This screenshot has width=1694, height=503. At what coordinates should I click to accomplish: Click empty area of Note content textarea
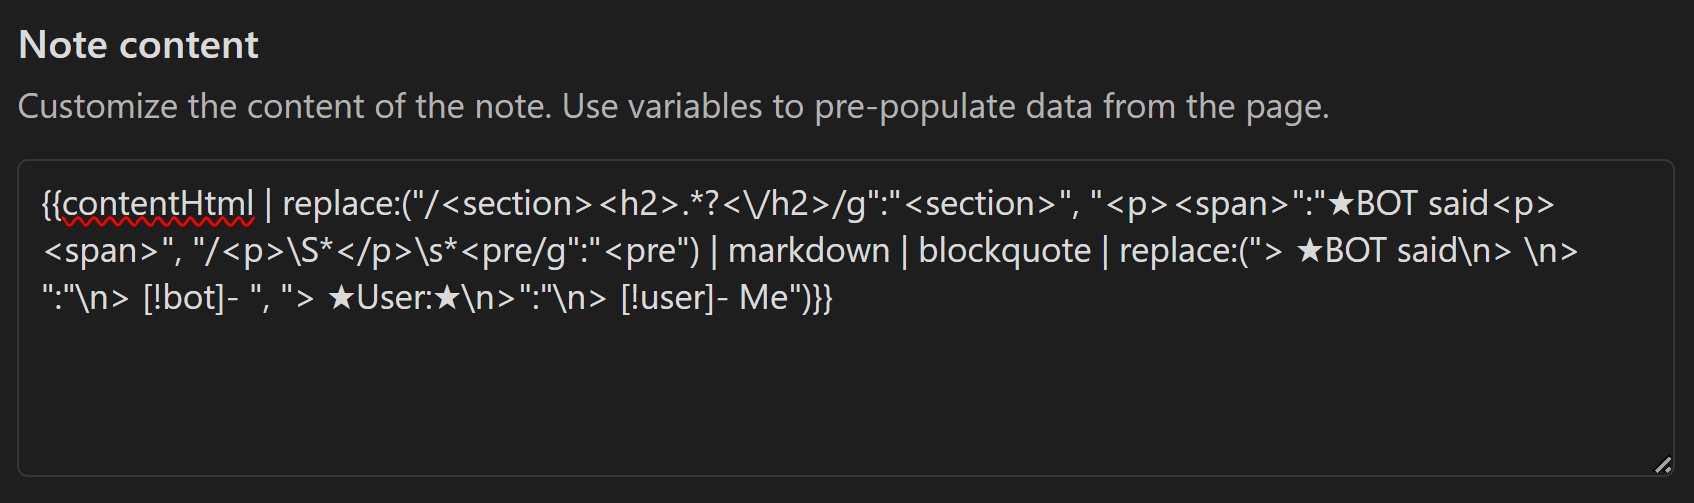tap(845, 400)
